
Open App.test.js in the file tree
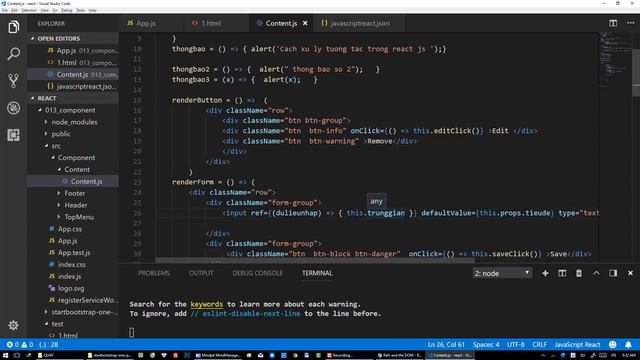click(x=73, y=253)
